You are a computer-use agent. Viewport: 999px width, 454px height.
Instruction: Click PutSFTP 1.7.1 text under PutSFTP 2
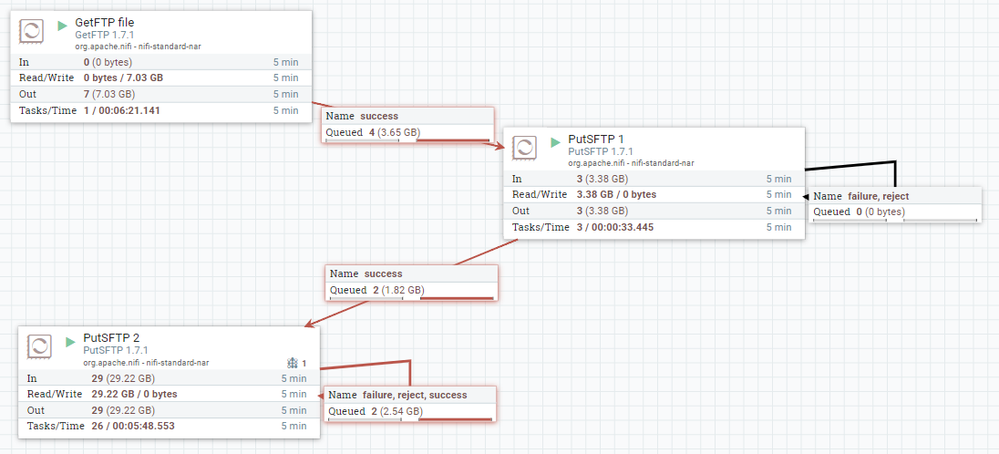click(x=115, y=351)
